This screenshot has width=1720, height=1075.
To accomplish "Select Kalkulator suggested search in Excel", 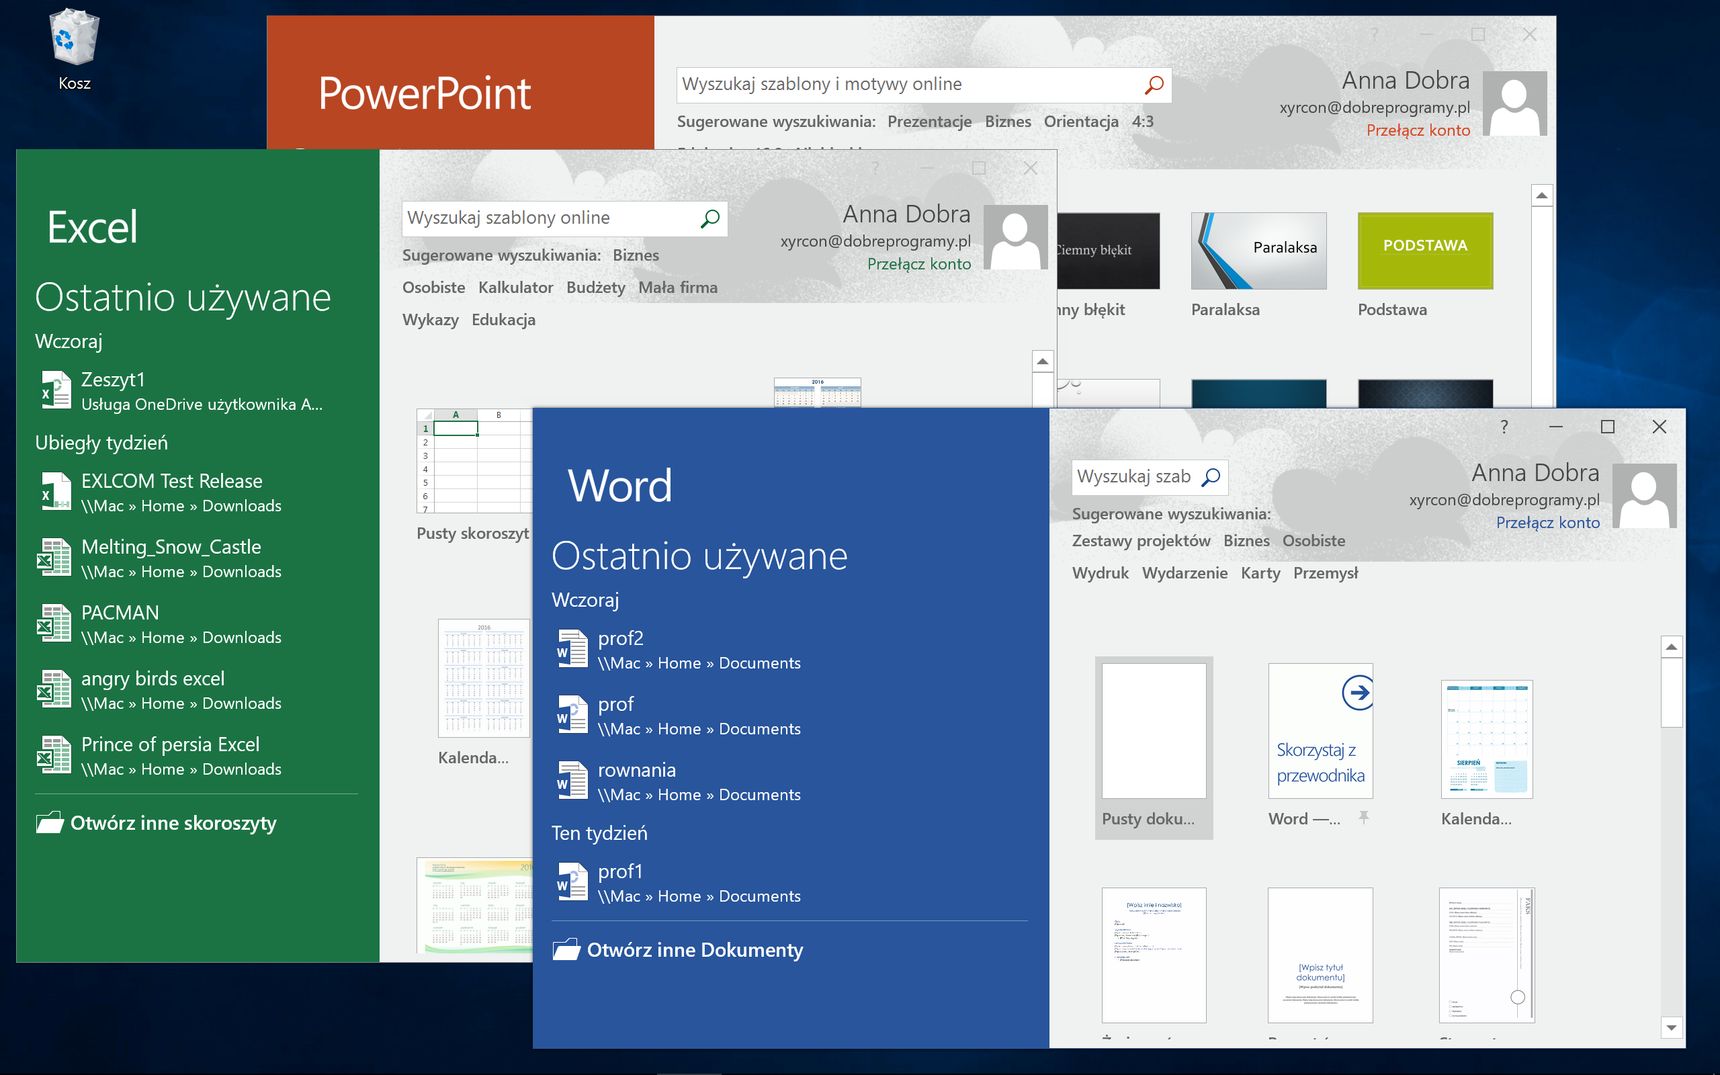I will pos(515,287).
